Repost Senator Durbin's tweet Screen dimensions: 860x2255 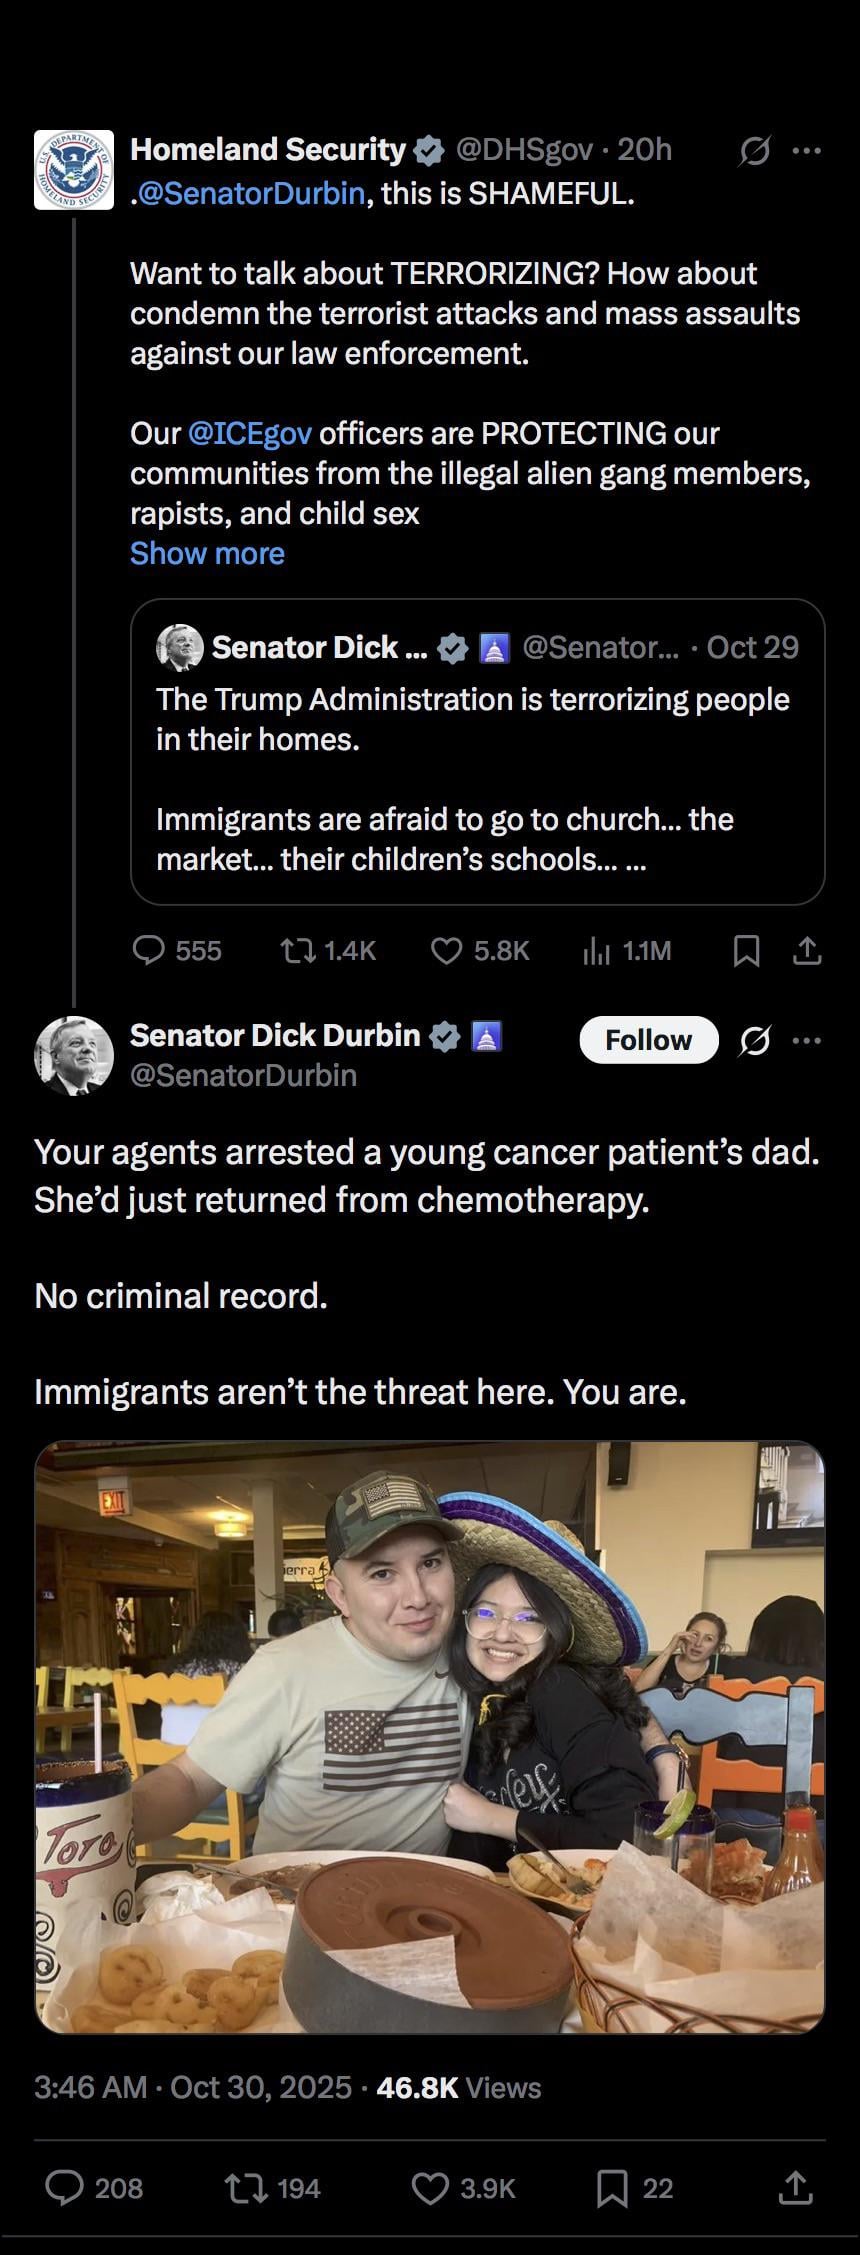[x=247, y=2188]
